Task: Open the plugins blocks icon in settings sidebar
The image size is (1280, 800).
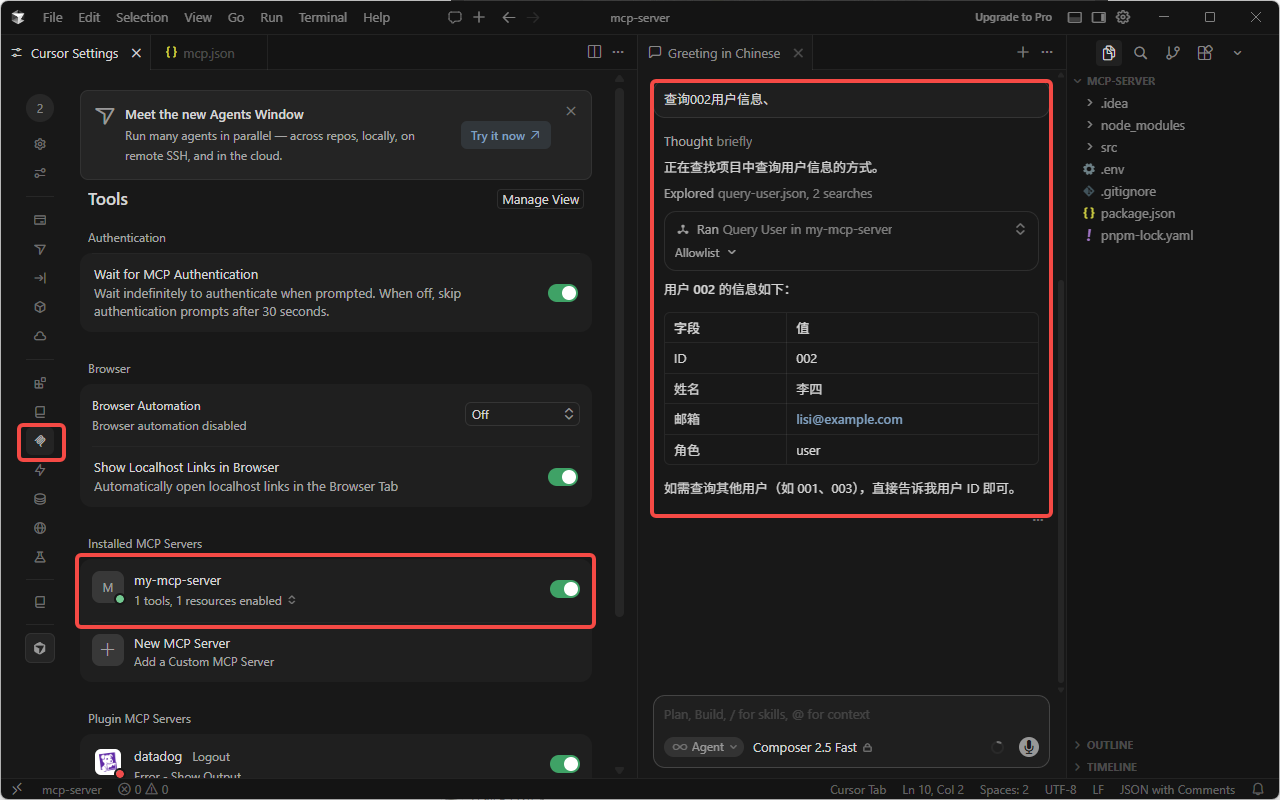Action: [40, 383]
